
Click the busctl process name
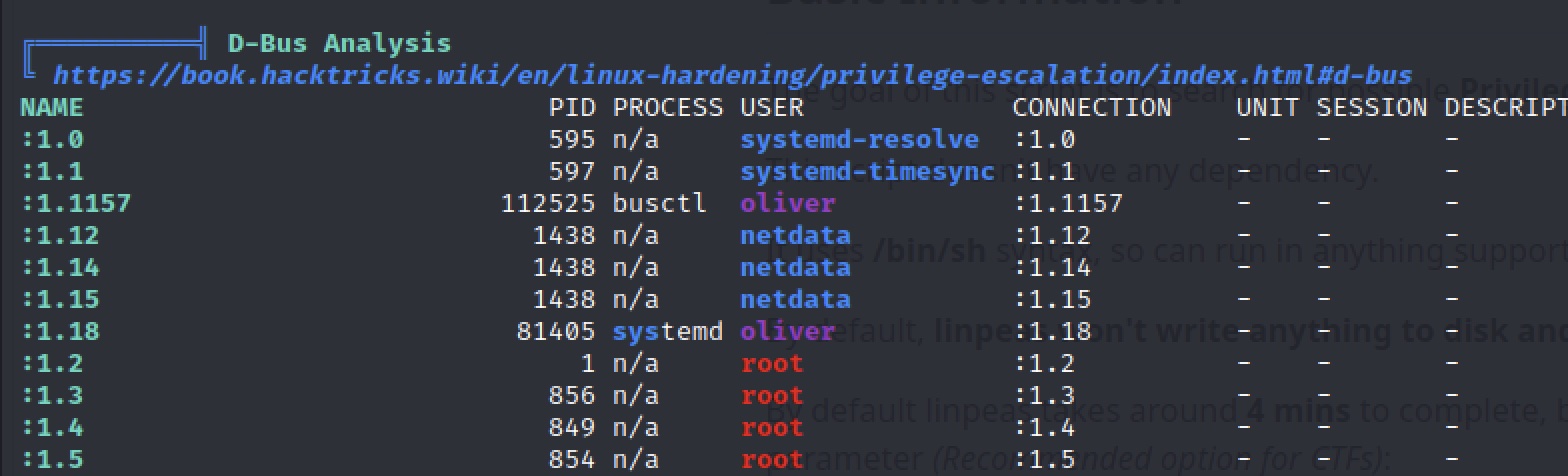click(x=660, y=203)
